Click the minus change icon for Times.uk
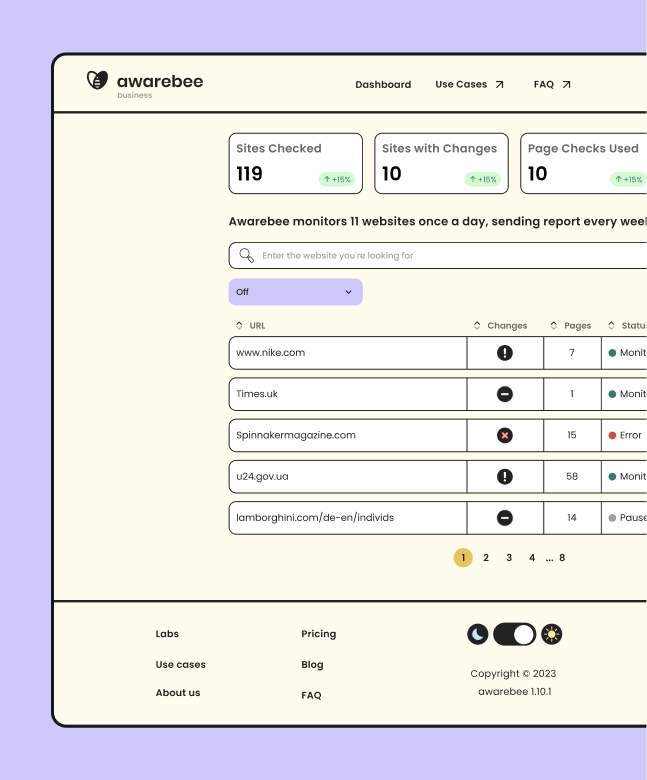The image size is (647, 780). coord(505,394)
